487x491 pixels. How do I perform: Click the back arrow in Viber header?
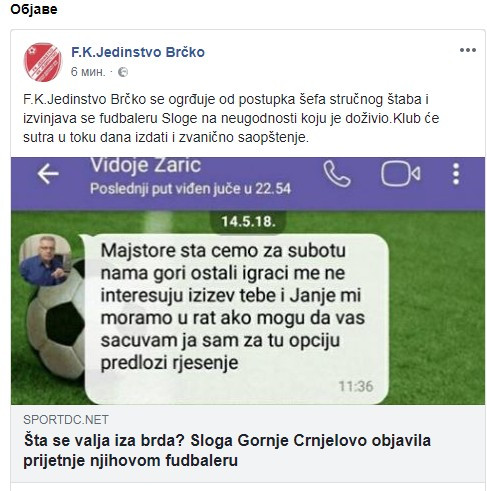pyautogui.click(x=48, y=174)
